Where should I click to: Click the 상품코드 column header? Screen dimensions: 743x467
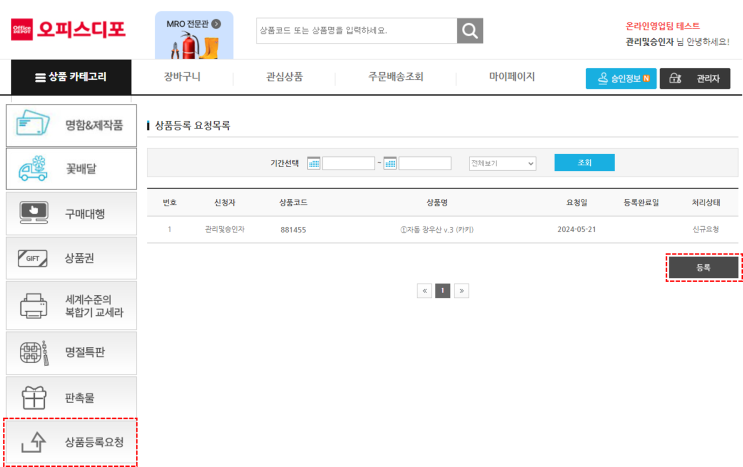pos(293,203)
